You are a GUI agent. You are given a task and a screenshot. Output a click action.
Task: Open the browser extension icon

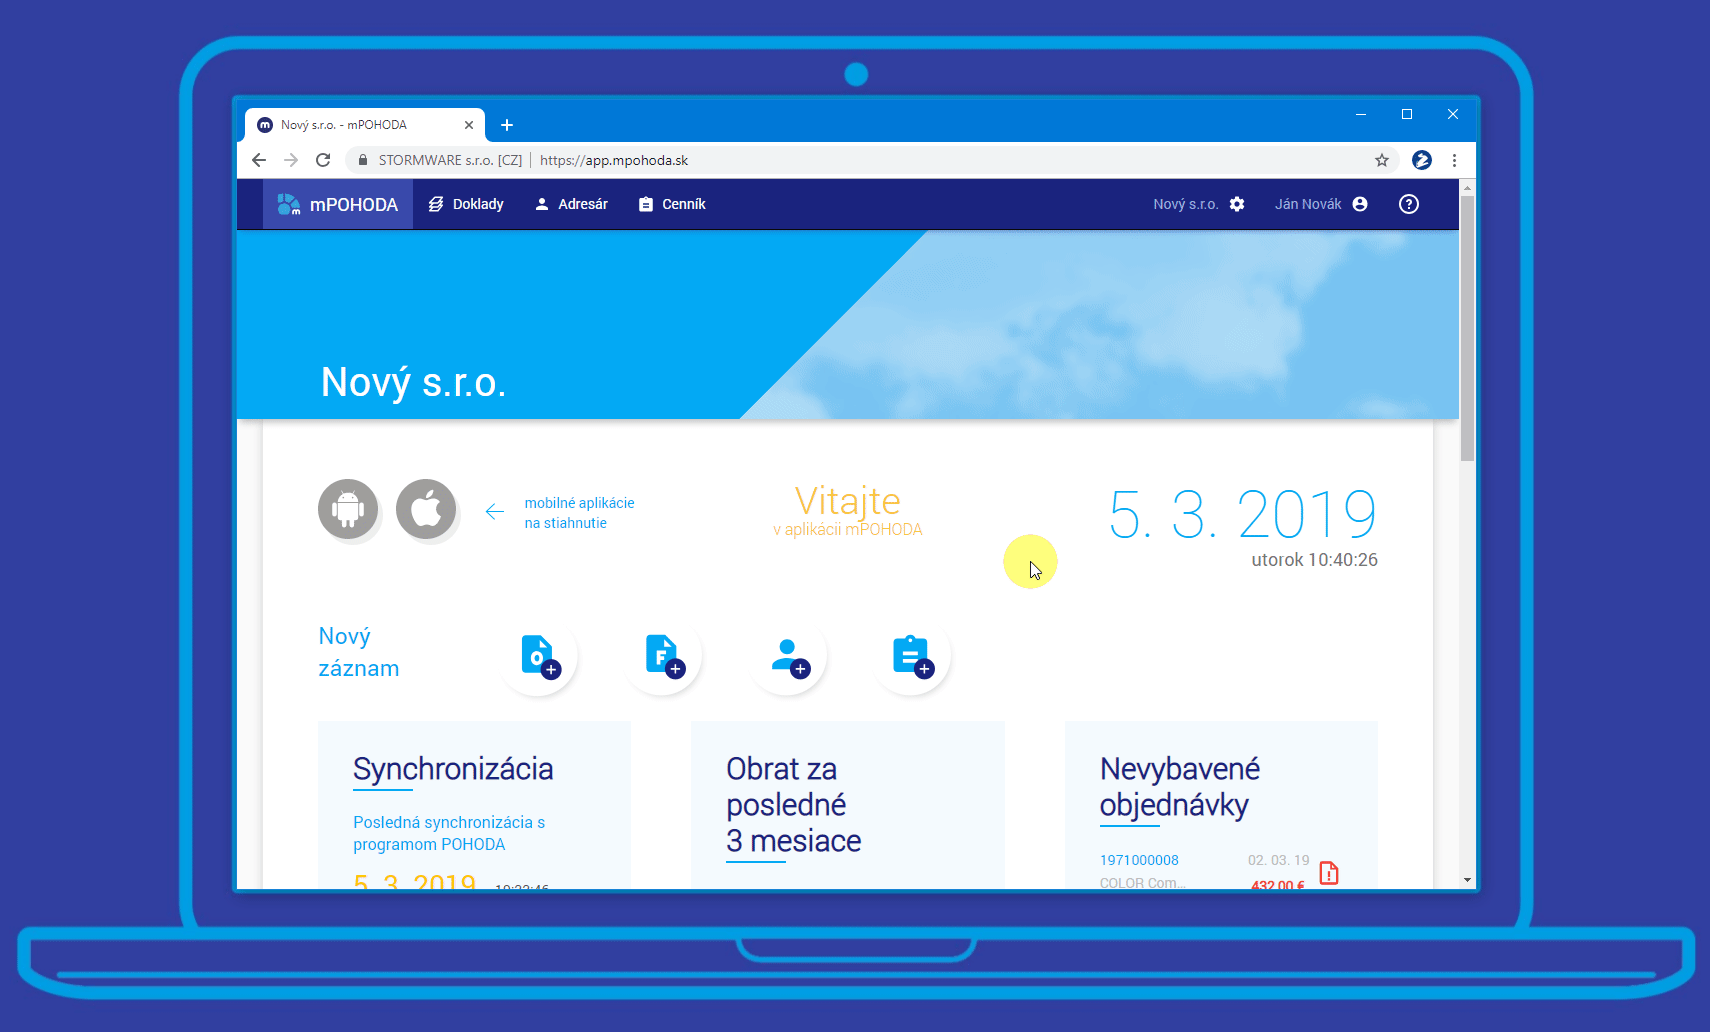1422,160
